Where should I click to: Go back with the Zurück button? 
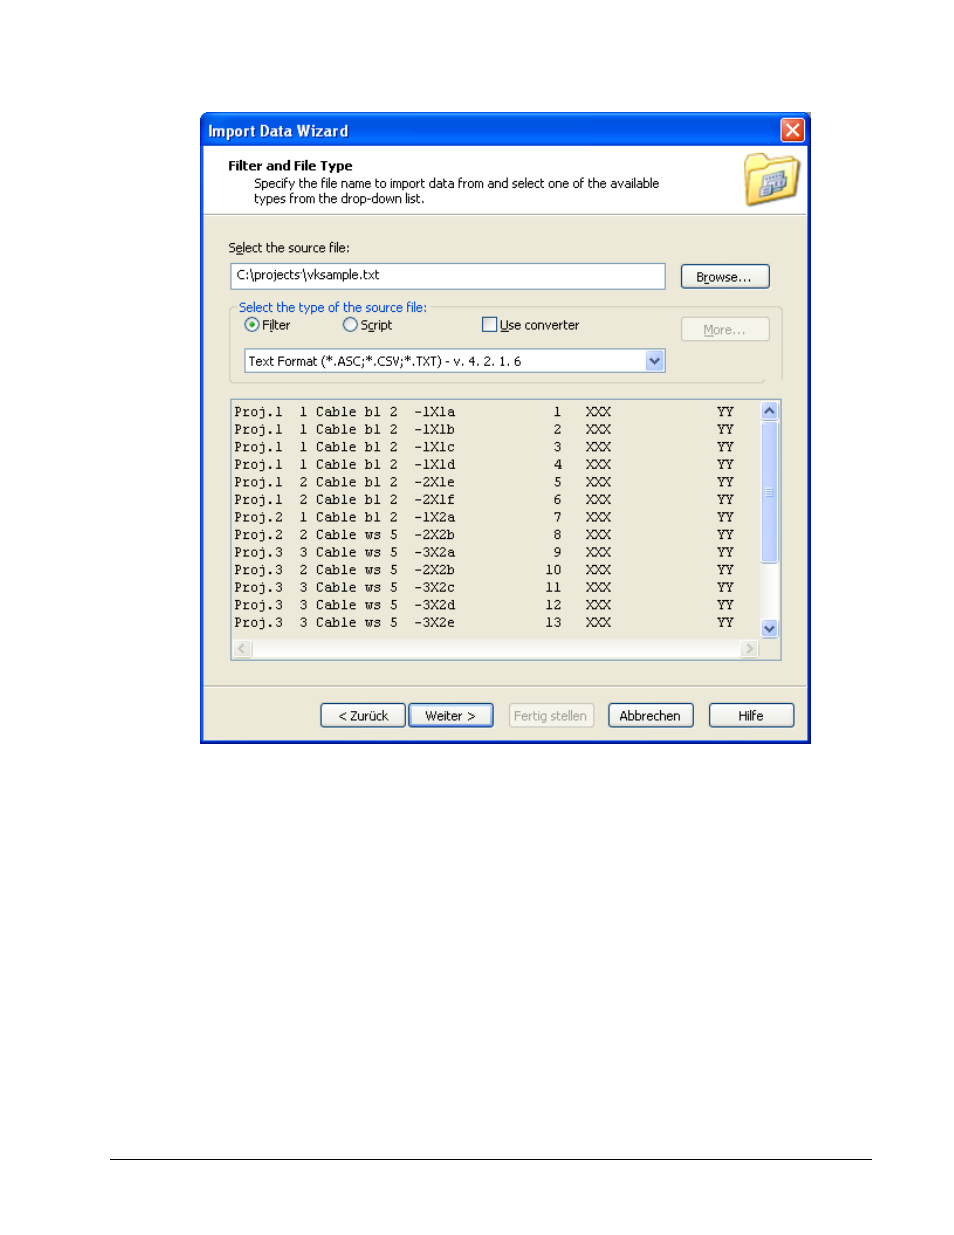click(x=363, y=715)
